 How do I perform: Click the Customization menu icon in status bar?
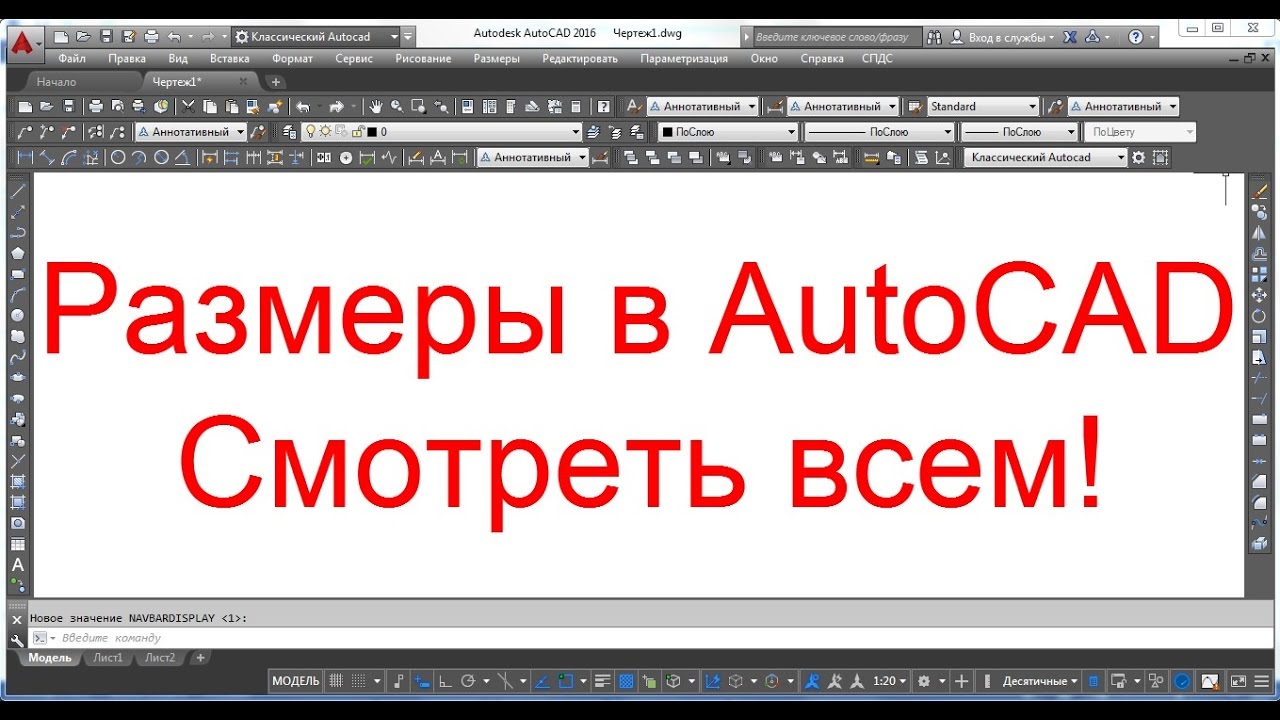[1260, 682]
